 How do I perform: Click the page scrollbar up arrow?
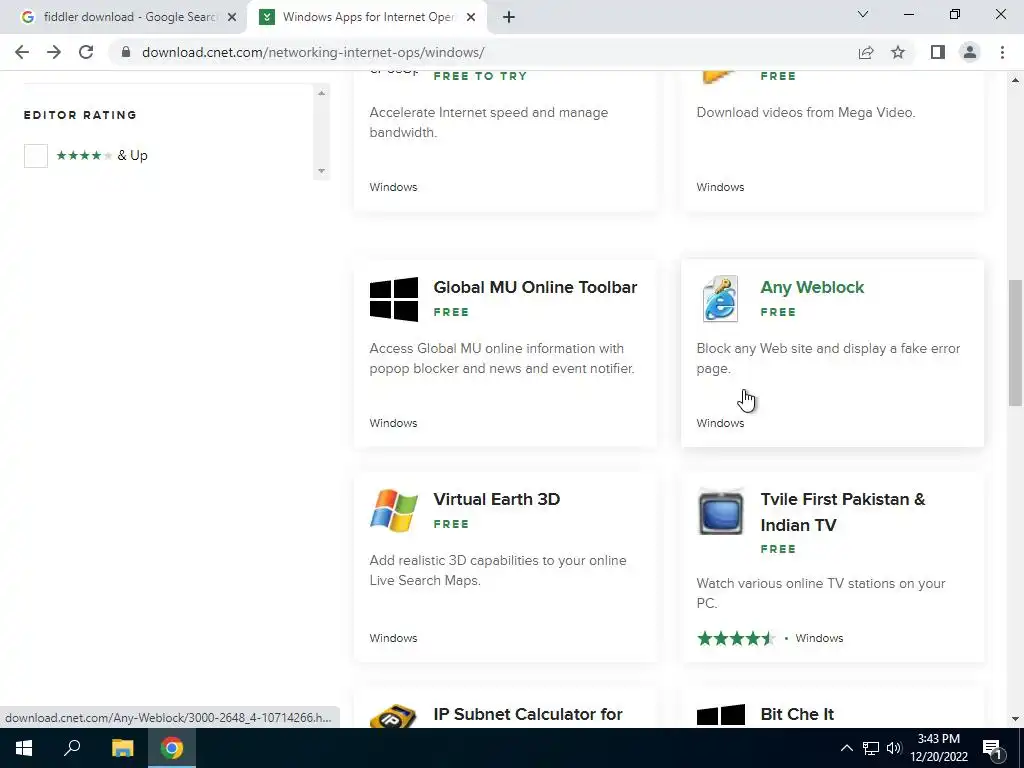click(1016, 80)
